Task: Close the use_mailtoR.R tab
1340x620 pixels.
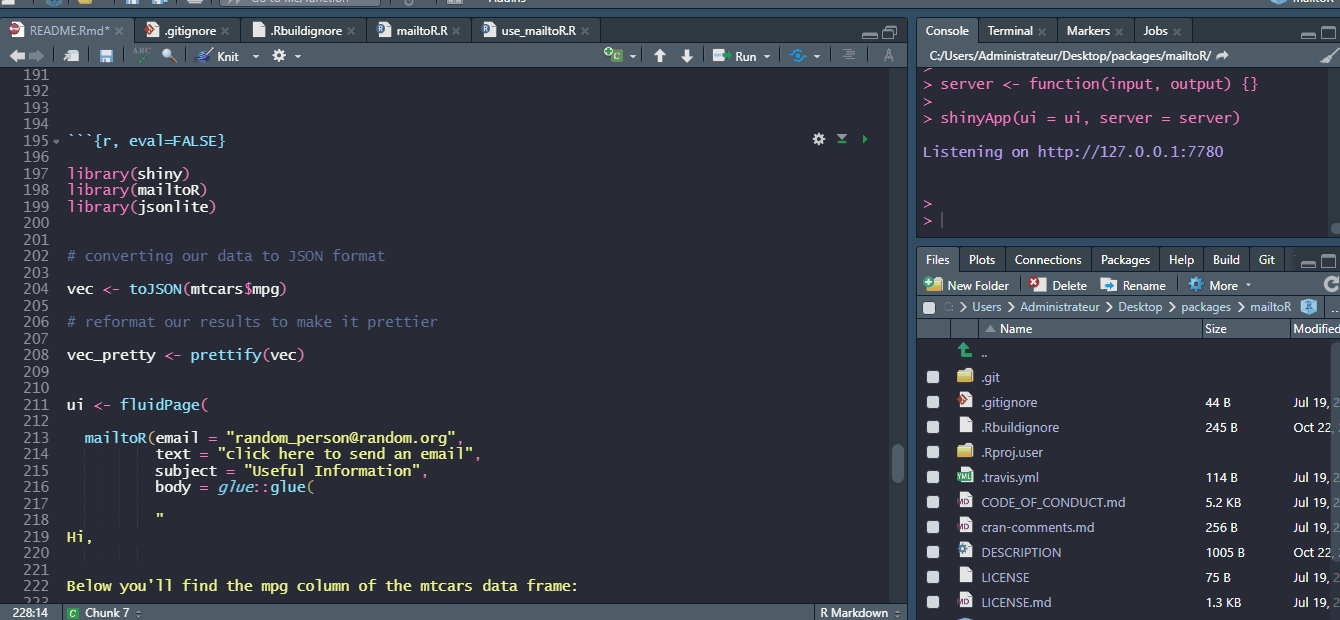Action: 586,31
